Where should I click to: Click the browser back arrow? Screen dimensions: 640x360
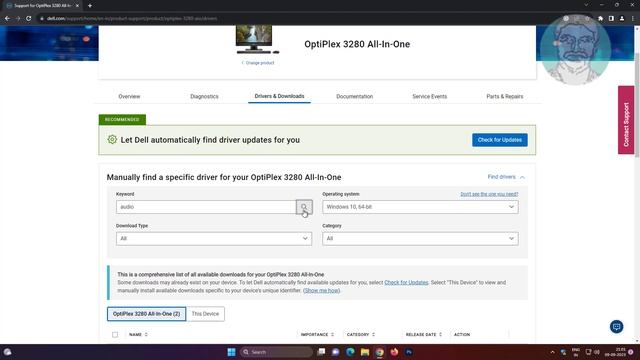click(7, 18)
